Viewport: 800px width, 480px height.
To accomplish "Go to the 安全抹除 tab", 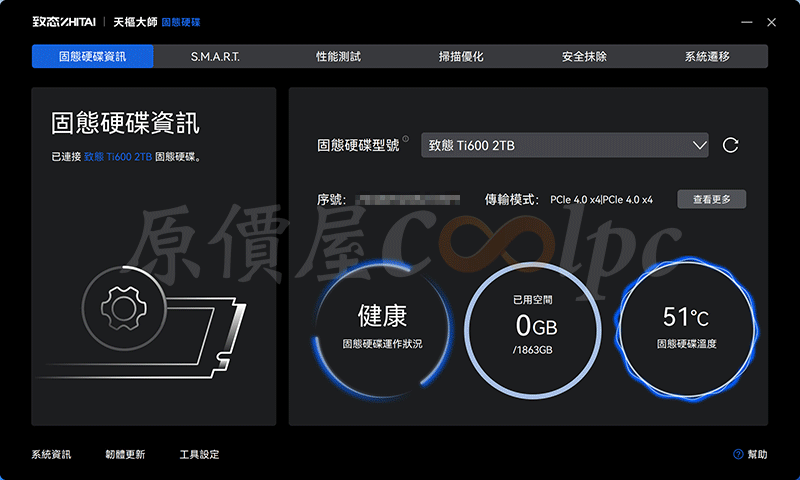I will pos(584,57).
